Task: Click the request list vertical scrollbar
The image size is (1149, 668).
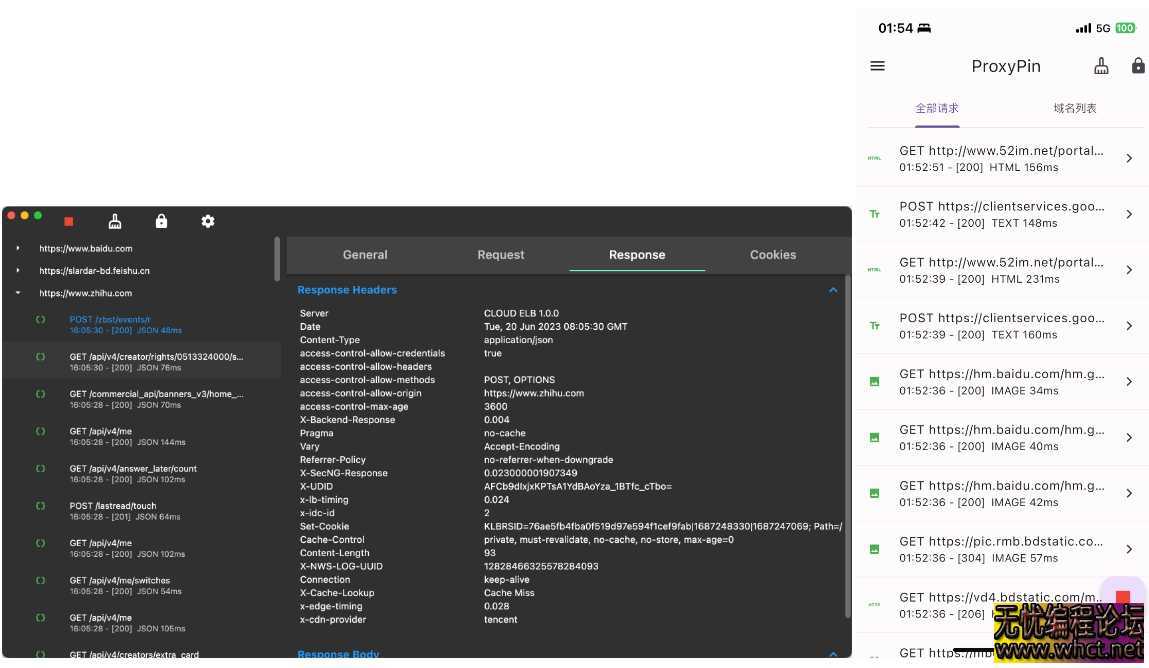Action: tap(277, 258)
